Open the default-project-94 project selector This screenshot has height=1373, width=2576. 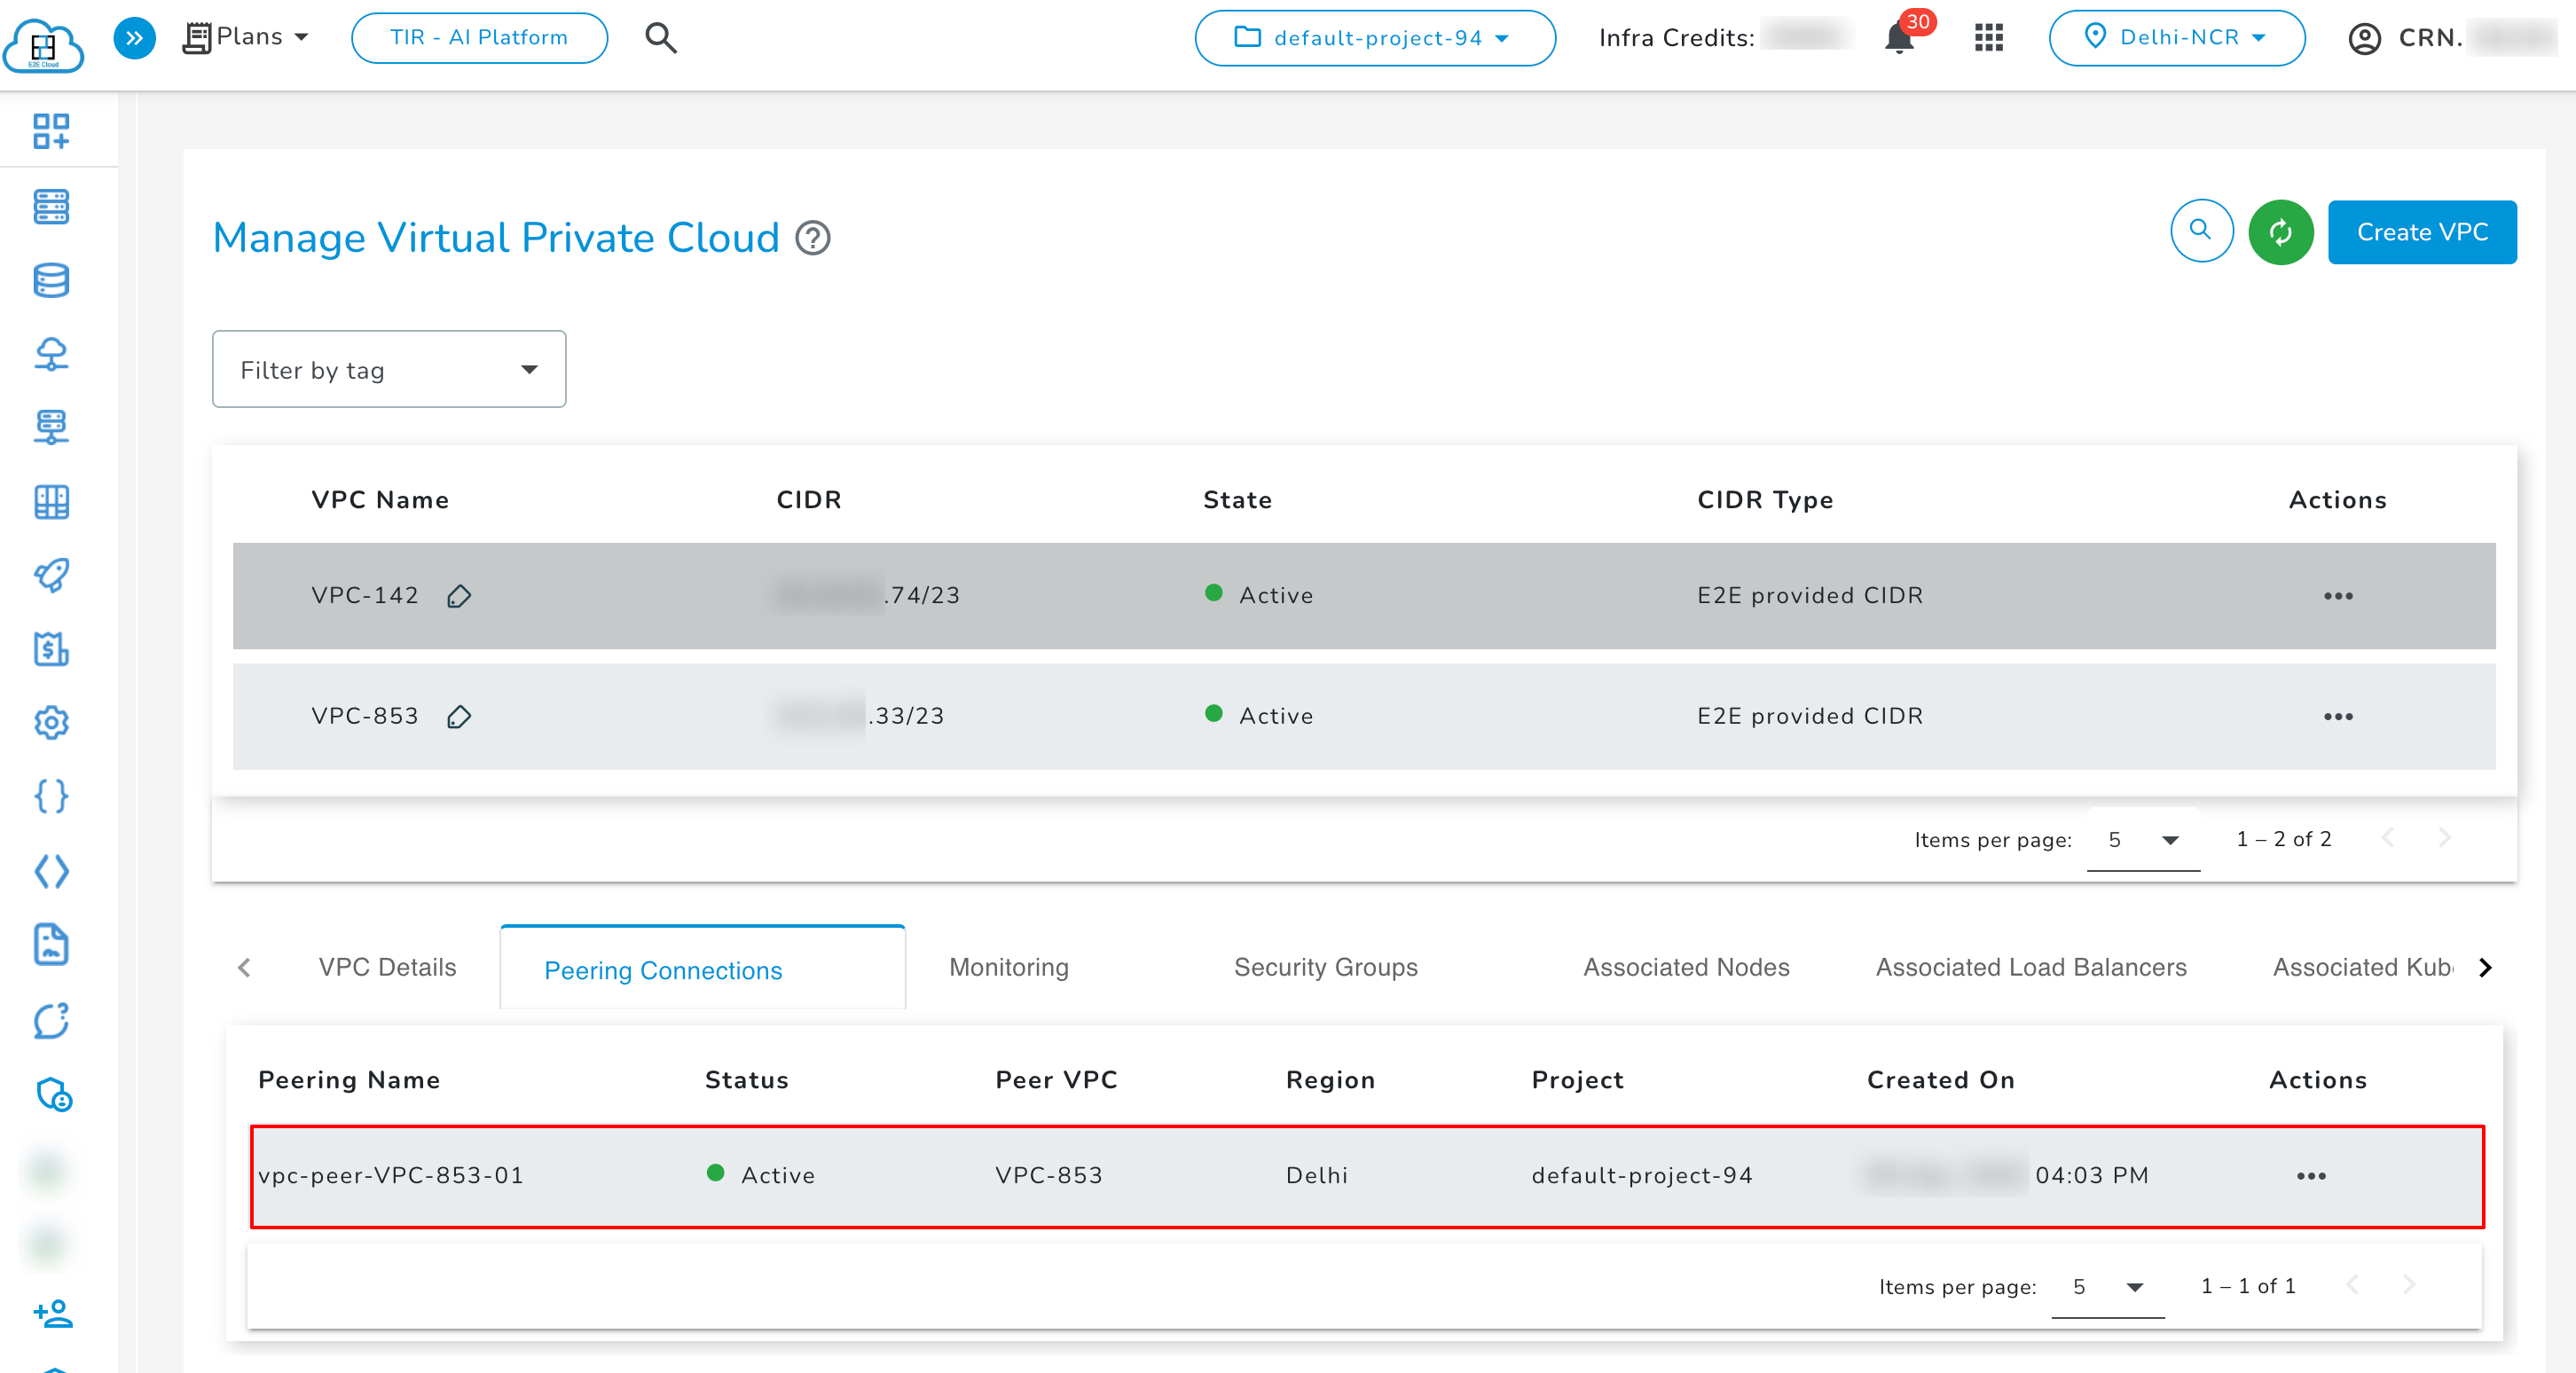click(x=1374, y=38)
